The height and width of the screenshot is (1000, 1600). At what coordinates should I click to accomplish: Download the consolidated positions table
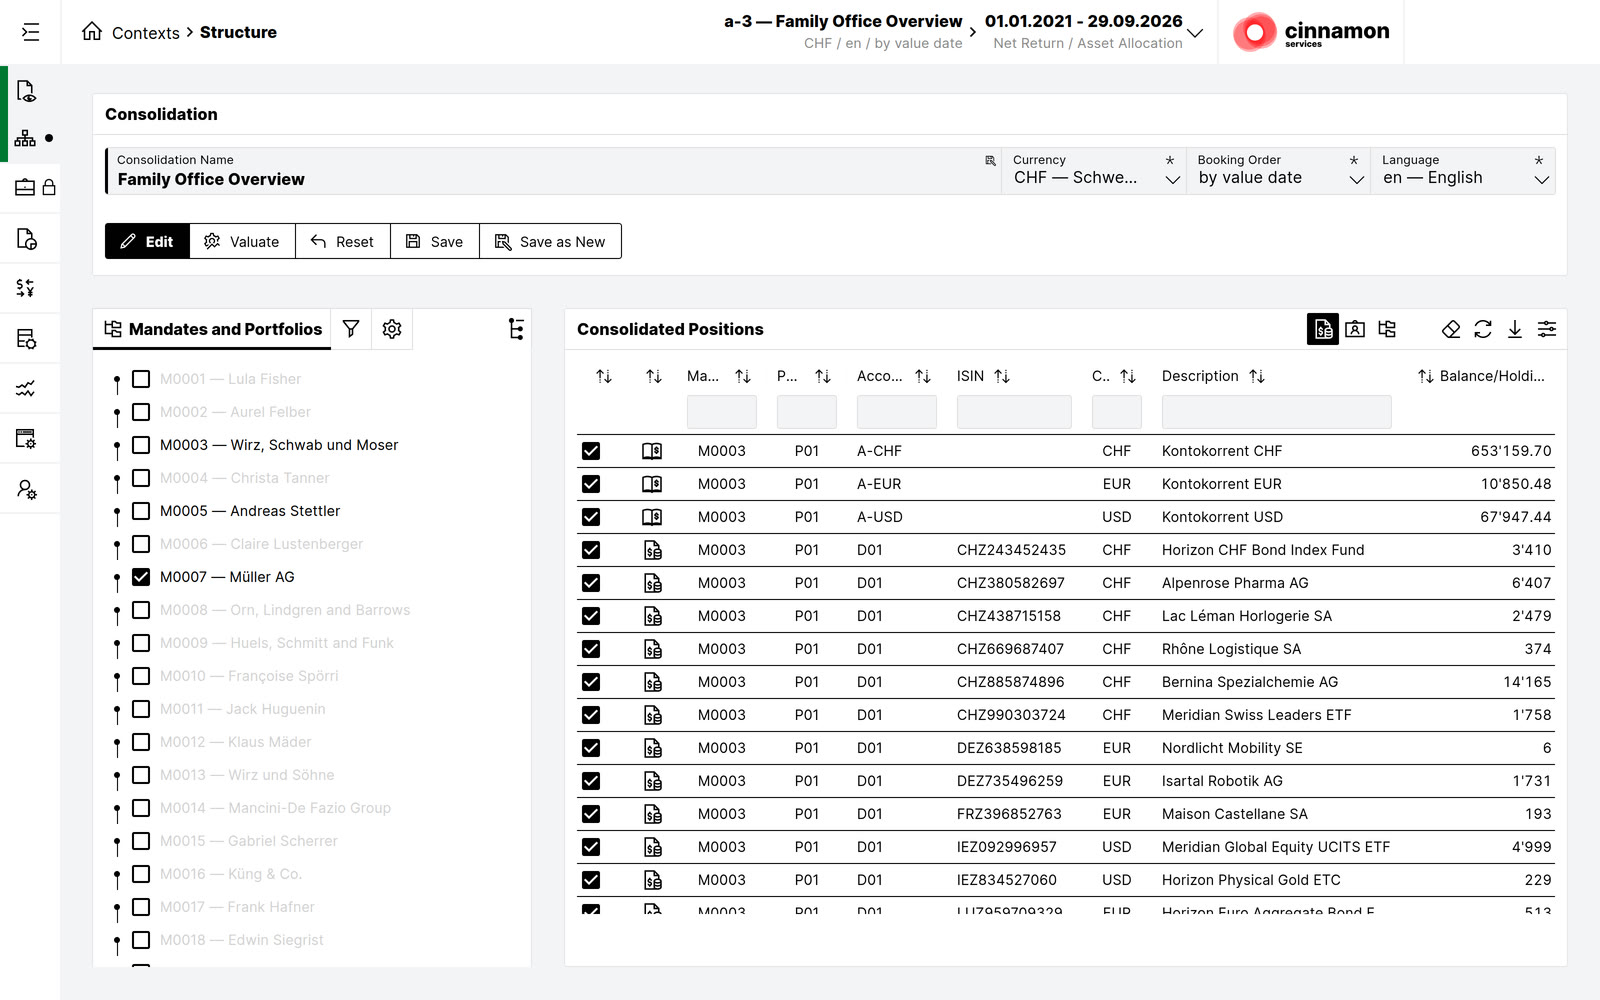(1515, 329)
